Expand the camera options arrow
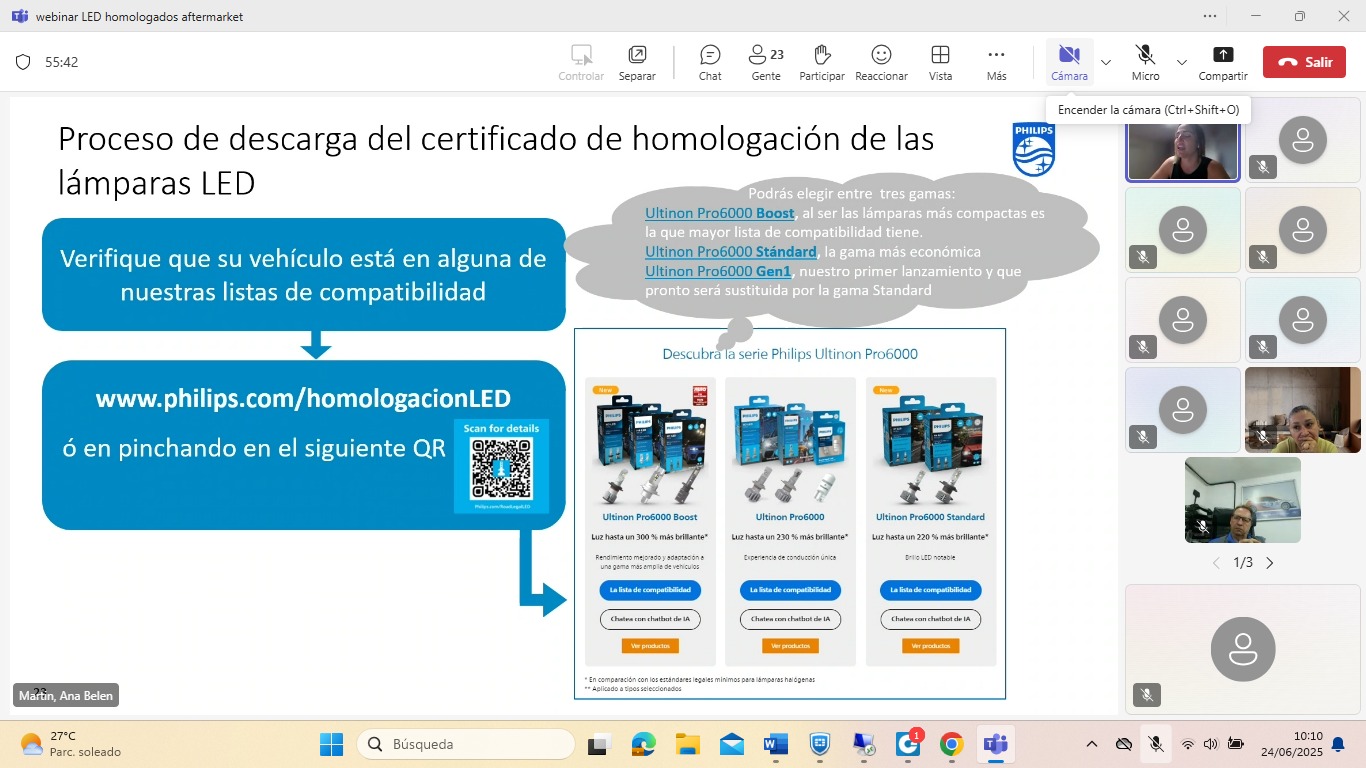1366x768 pixels. tap(1106, 62)
